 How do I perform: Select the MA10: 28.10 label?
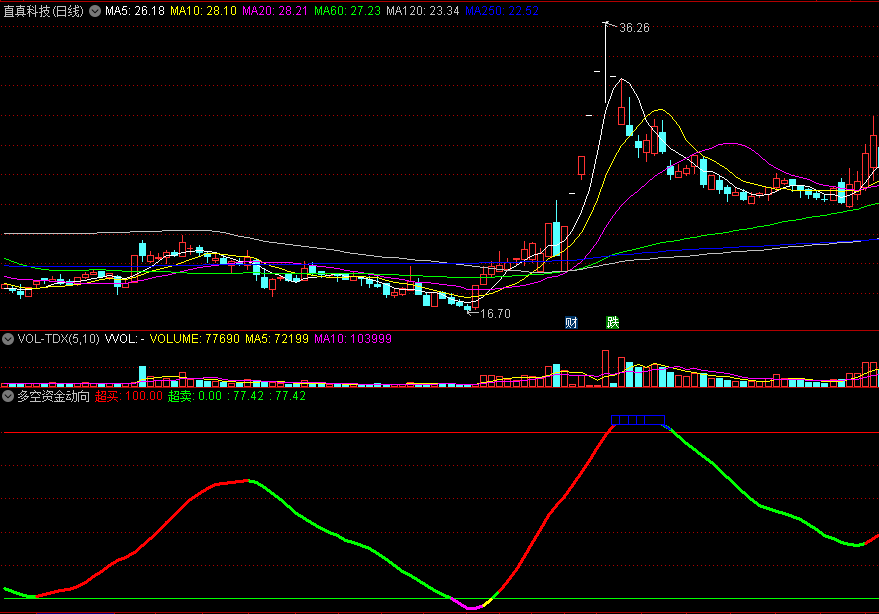(203, 11)
